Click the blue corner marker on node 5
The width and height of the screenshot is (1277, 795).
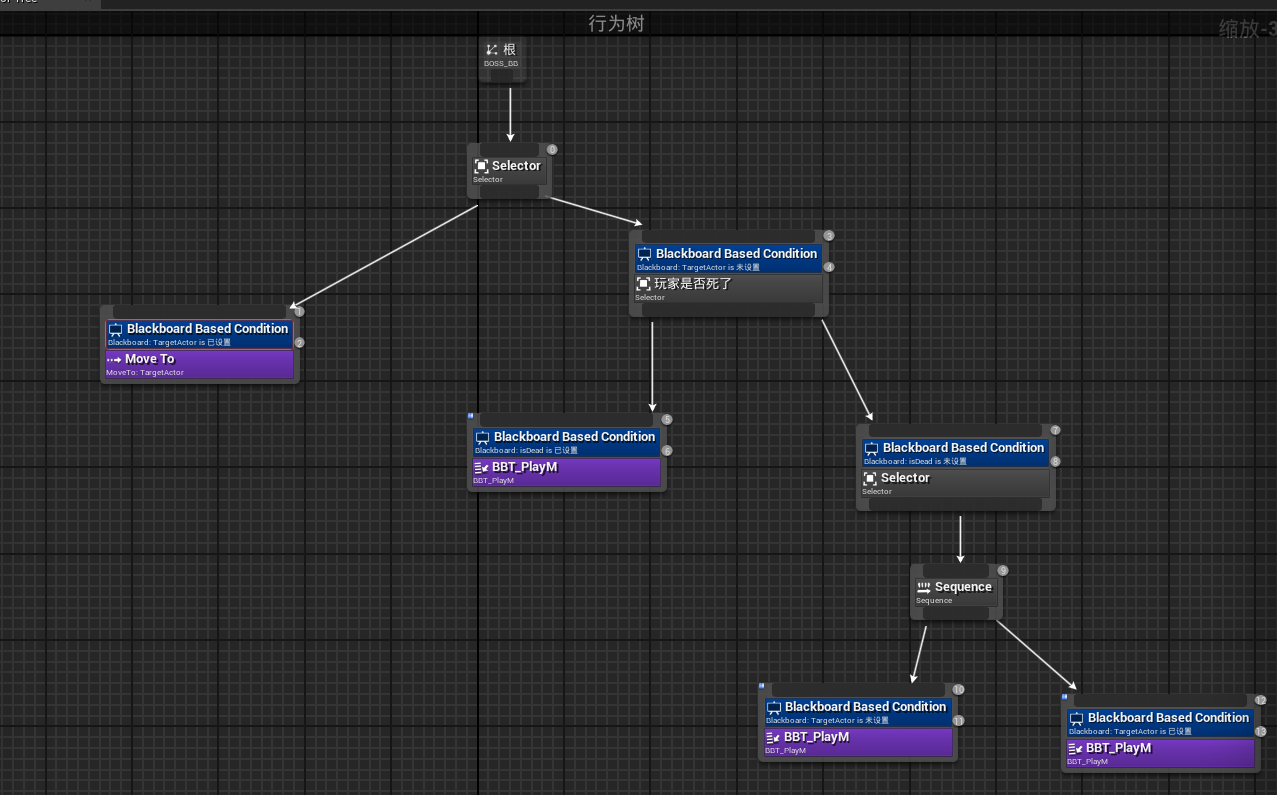pyautogui.click(x=470, y=415)
